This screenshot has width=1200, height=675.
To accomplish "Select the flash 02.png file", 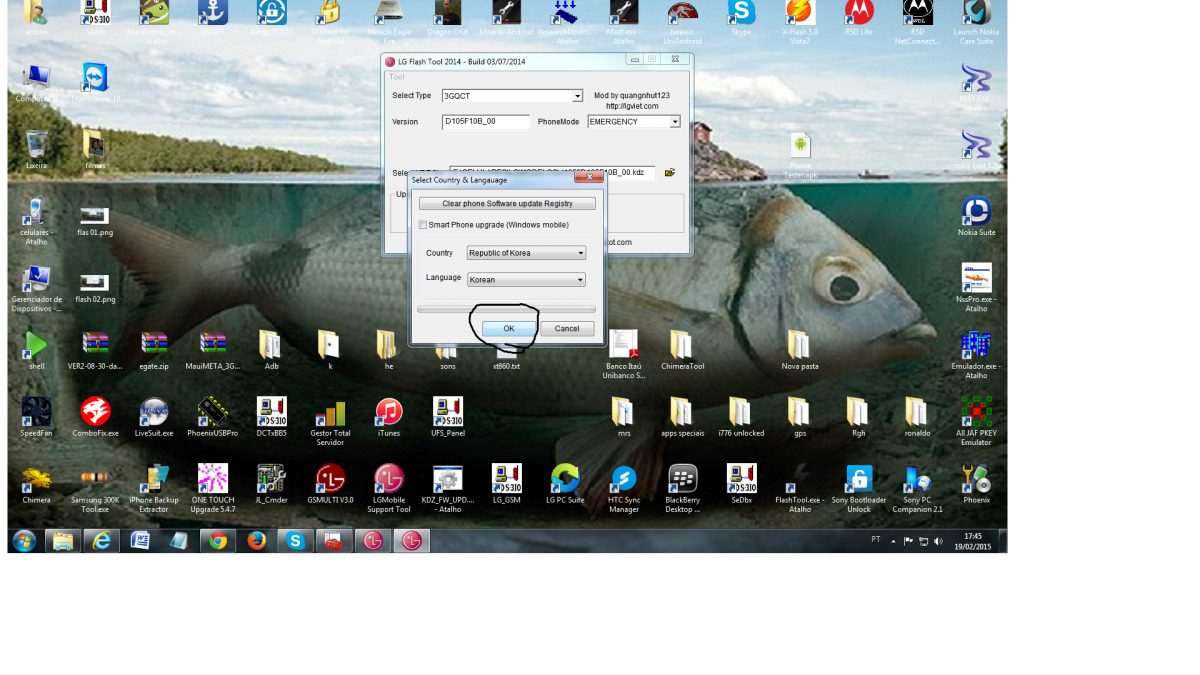I will coord(95,288).
